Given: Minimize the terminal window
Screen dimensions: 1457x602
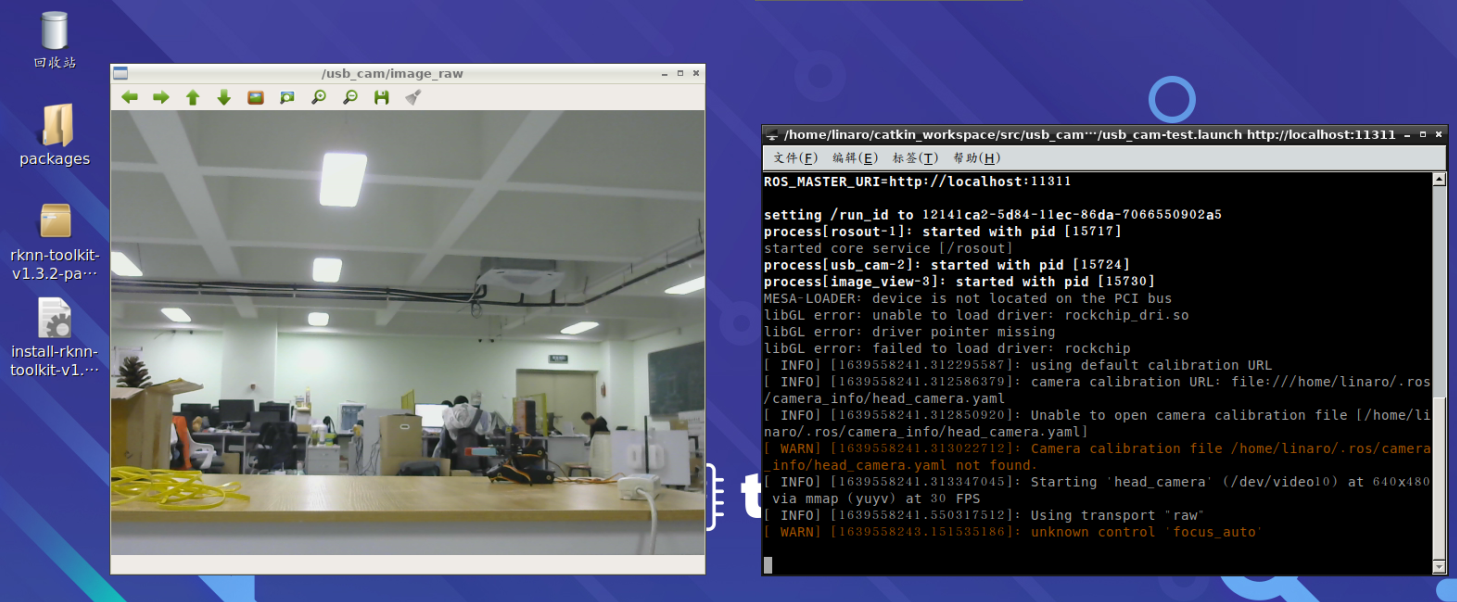Looking at the screenshot, I should (x=1408, y=134).
